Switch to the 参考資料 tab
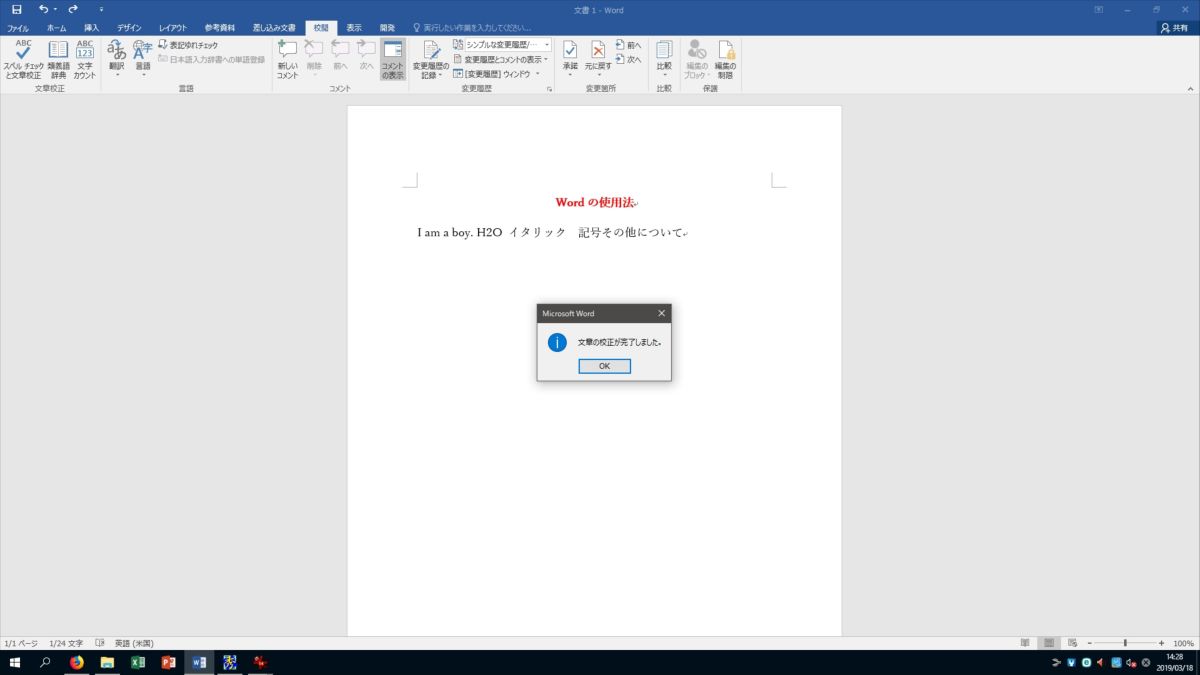Image resolution: width=1200 pixels, height=675 pixels. tap(220, 28)
